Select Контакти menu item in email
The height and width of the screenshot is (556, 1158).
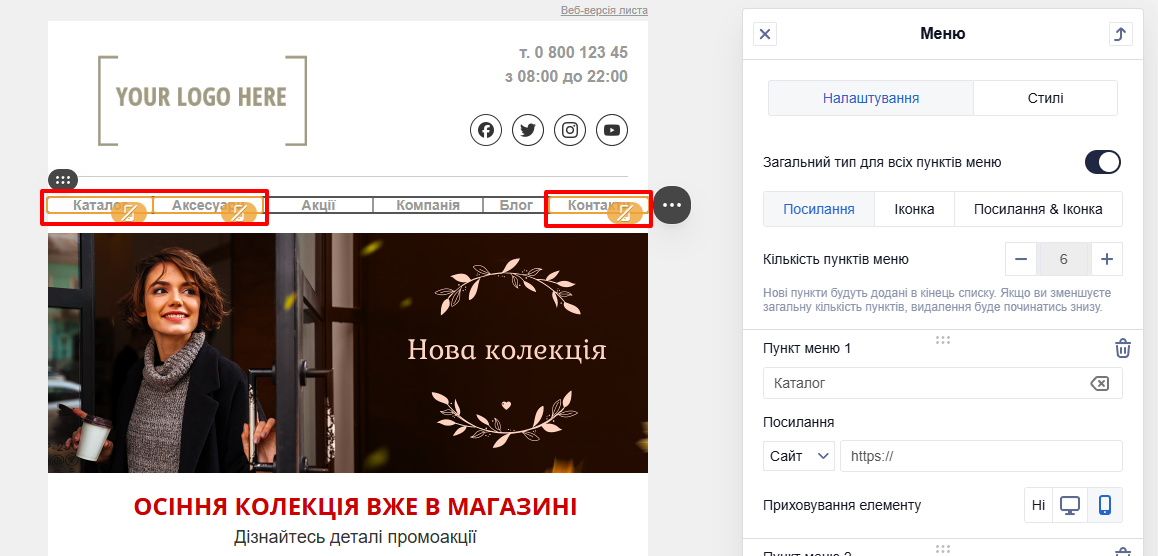(x=597, y=205)
